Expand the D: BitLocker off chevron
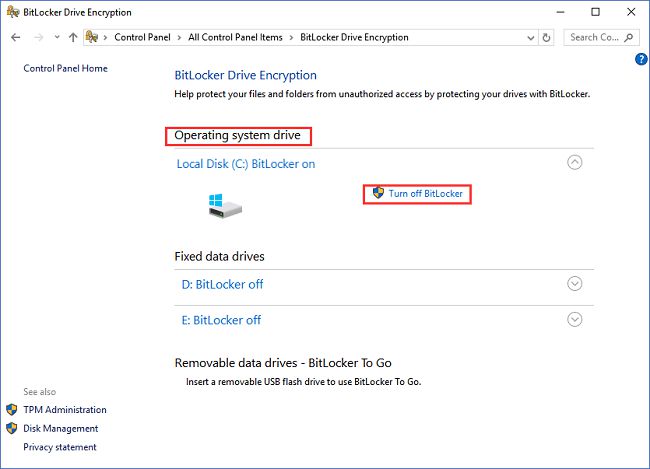 [x=574, y=284]
